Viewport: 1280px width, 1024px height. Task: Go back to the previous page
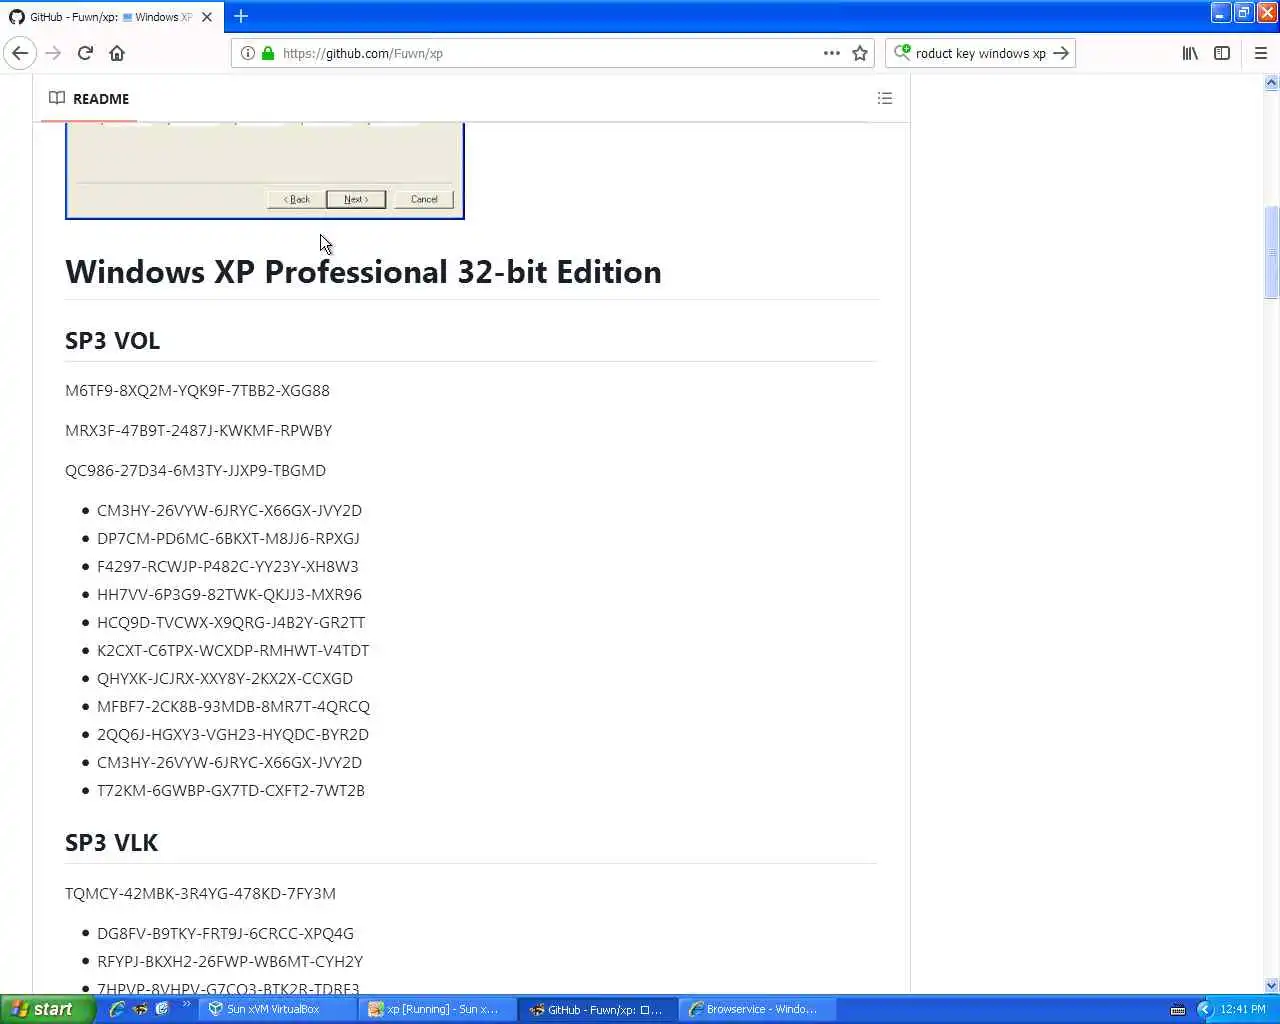click(x=20, y=53)
